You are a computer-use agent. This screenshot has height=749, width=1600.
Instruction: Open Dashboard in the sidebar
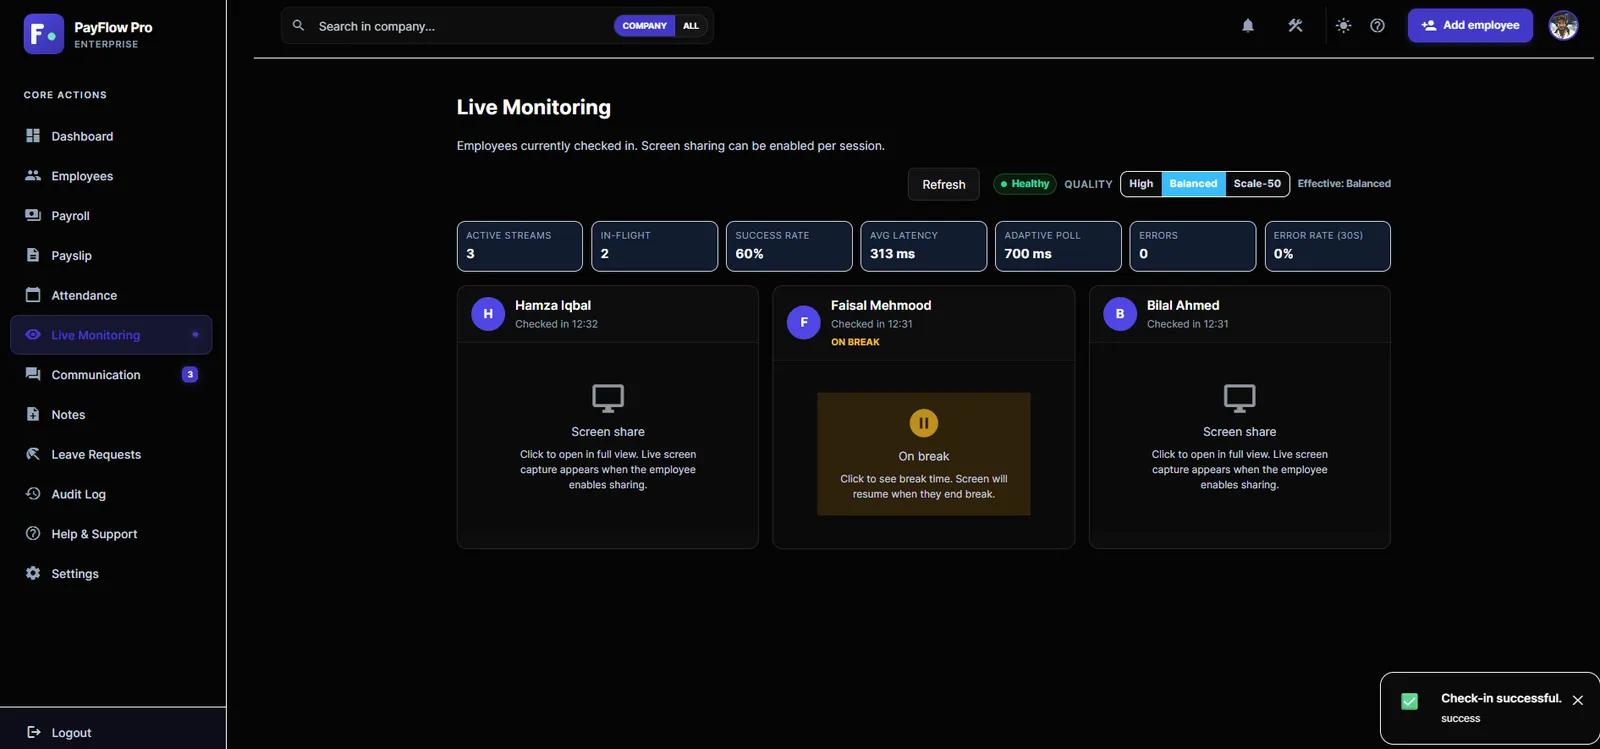point(111,136)
